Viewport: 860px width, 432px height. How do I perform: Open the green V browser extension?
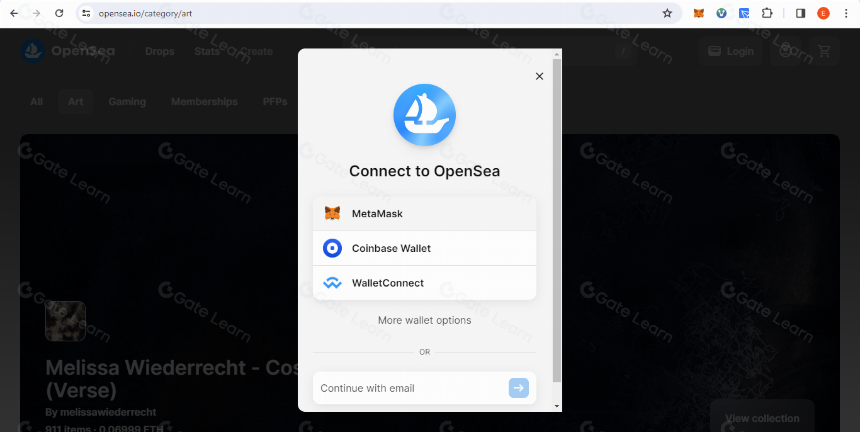click(721, 13)
